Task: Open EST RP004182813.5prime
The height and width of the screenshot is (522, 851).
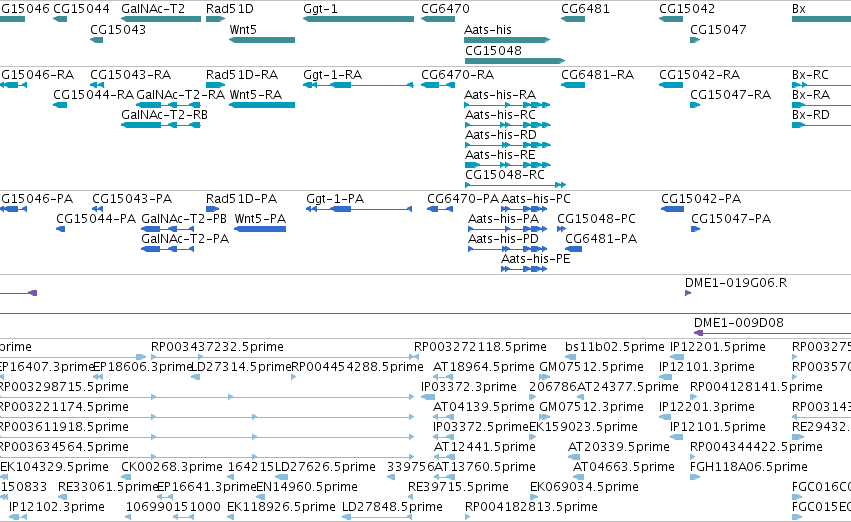Action: [468, 517]
